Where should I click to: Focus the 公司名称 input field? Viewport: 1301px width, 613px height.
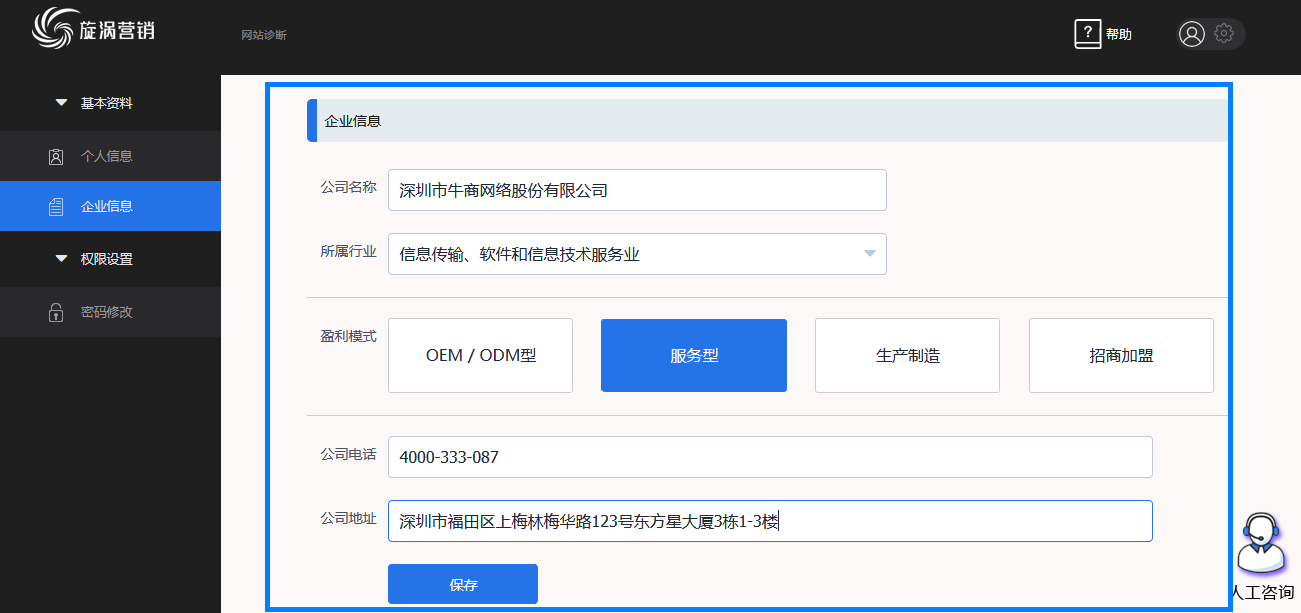click(x=637, y=190)
